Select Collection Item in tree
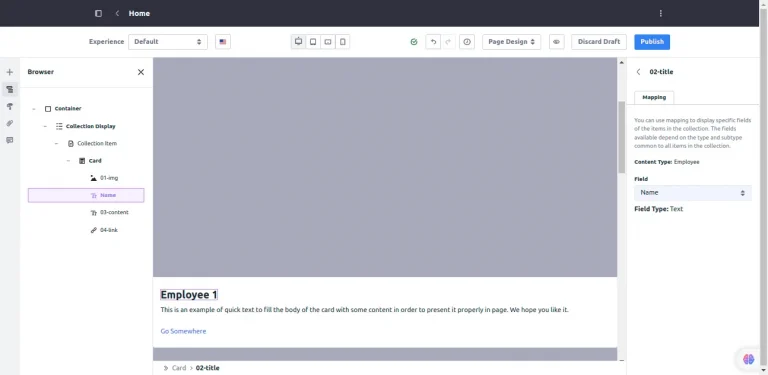The height and width of the screenshot is (375, 768). pyautogui.click(x=97, y=143)
